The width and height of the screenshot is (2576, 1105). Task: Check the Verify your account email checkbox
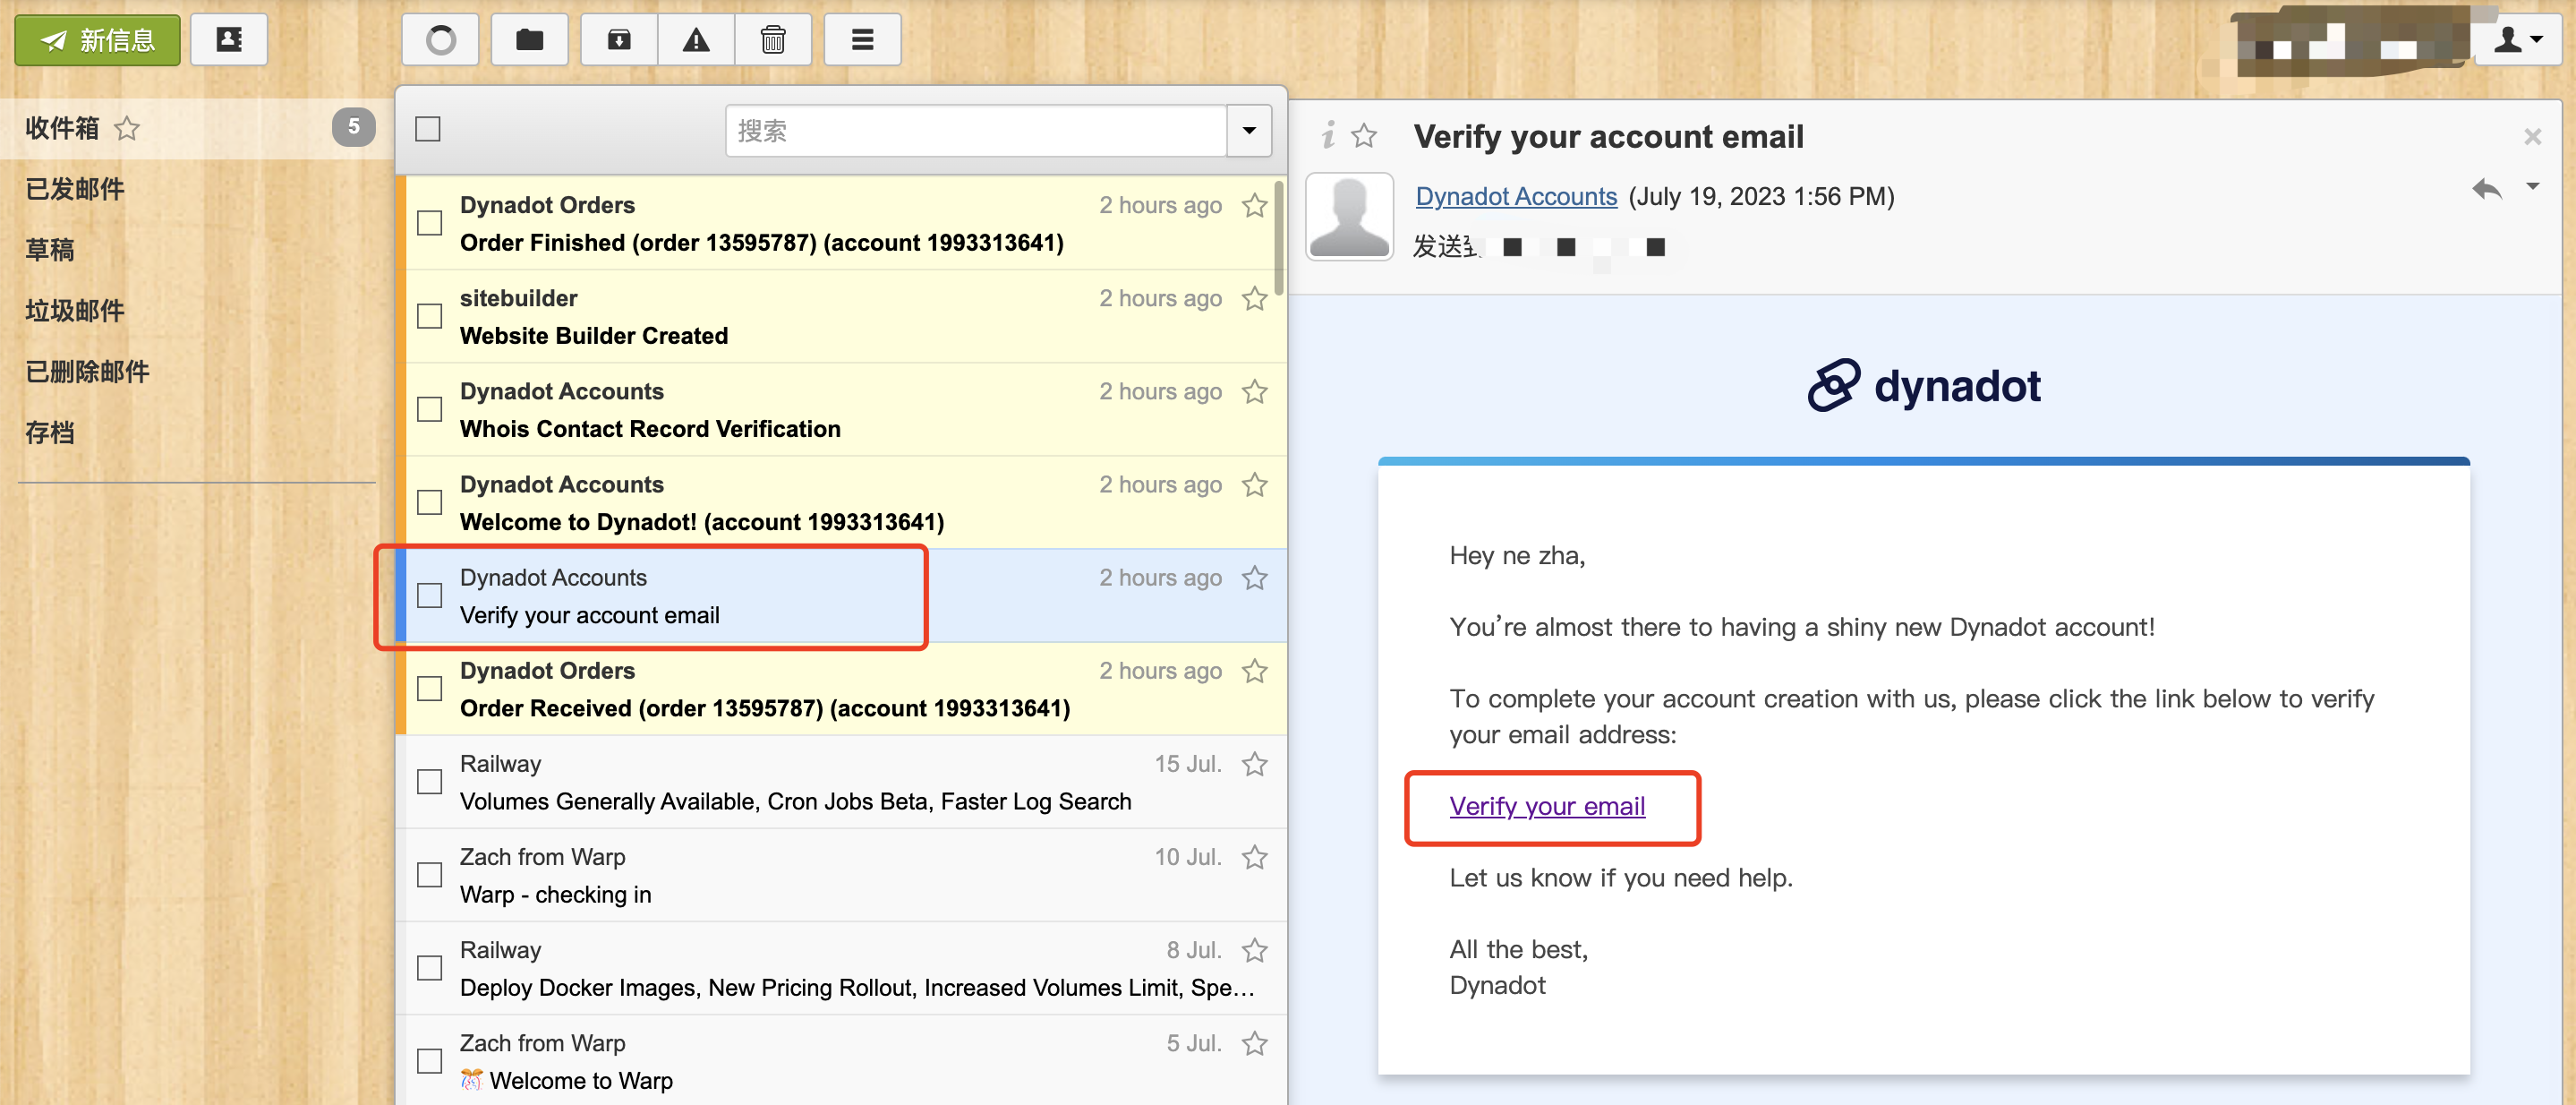(430, 595)
